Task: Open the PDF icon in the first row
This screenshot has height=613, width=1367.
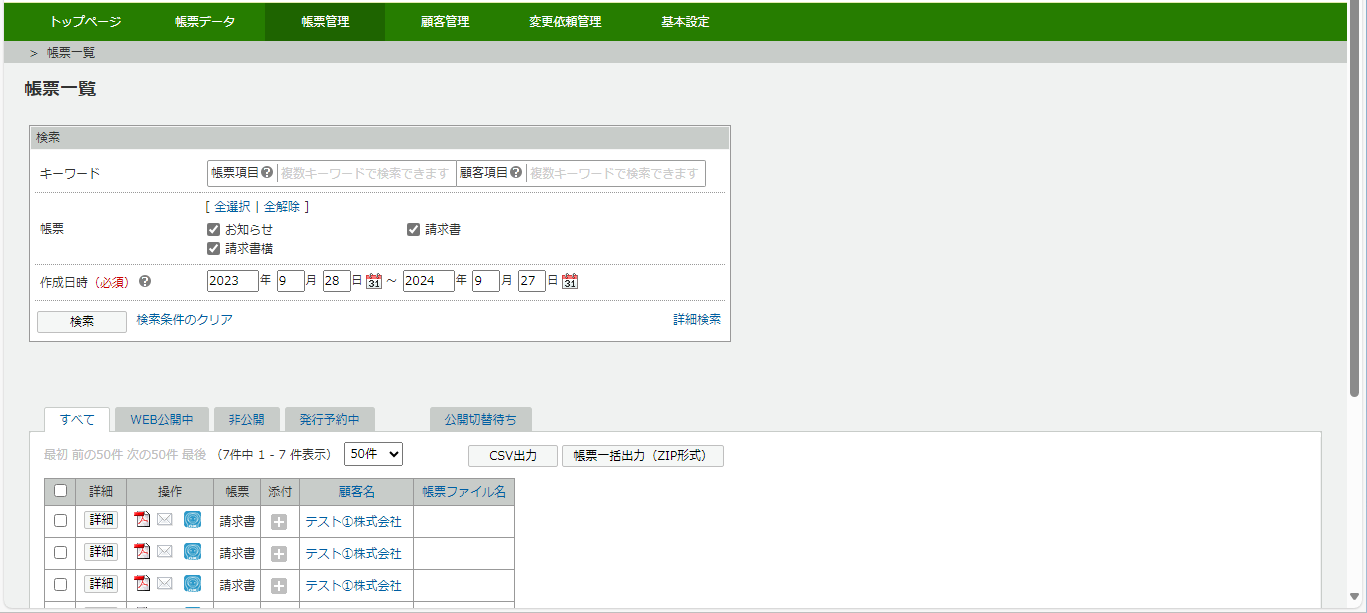Action: 141,519
